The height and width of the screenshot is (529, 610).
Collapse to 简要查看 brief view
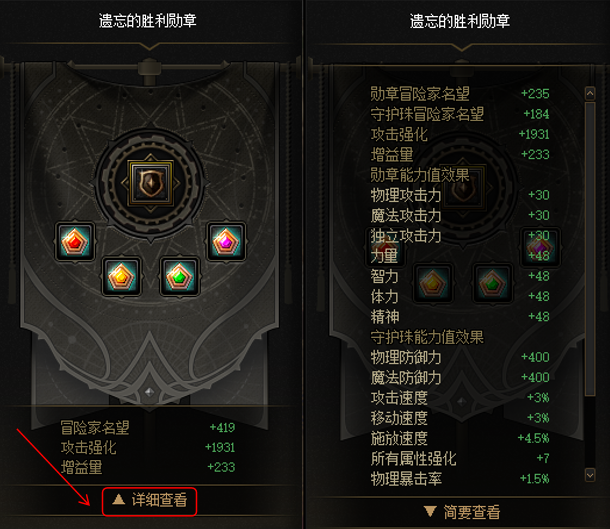coord(462,512)
